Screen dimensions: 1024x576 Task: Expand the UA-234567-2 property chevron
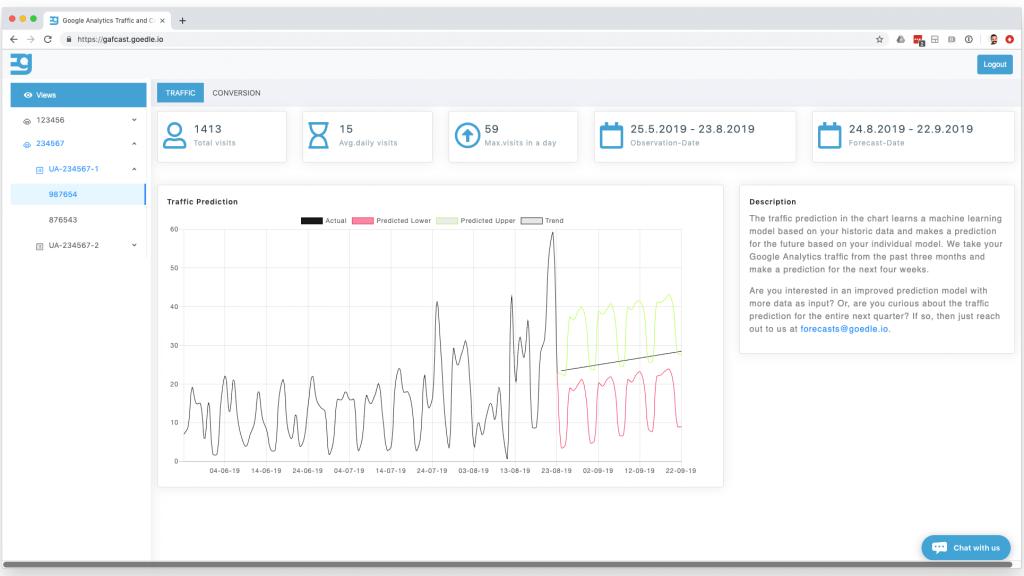[x=134, y=246]
